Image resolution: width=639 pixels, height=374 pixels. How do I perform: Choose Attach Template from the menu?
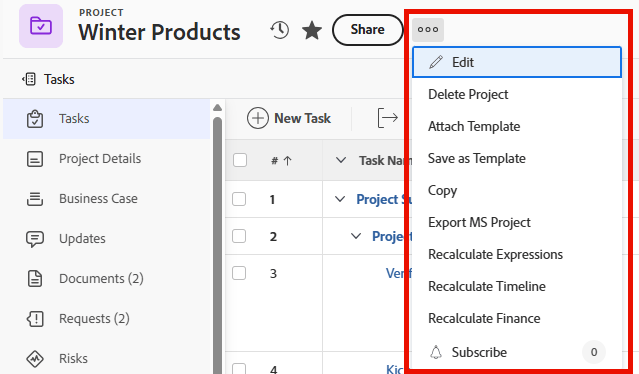click(517, 126)
